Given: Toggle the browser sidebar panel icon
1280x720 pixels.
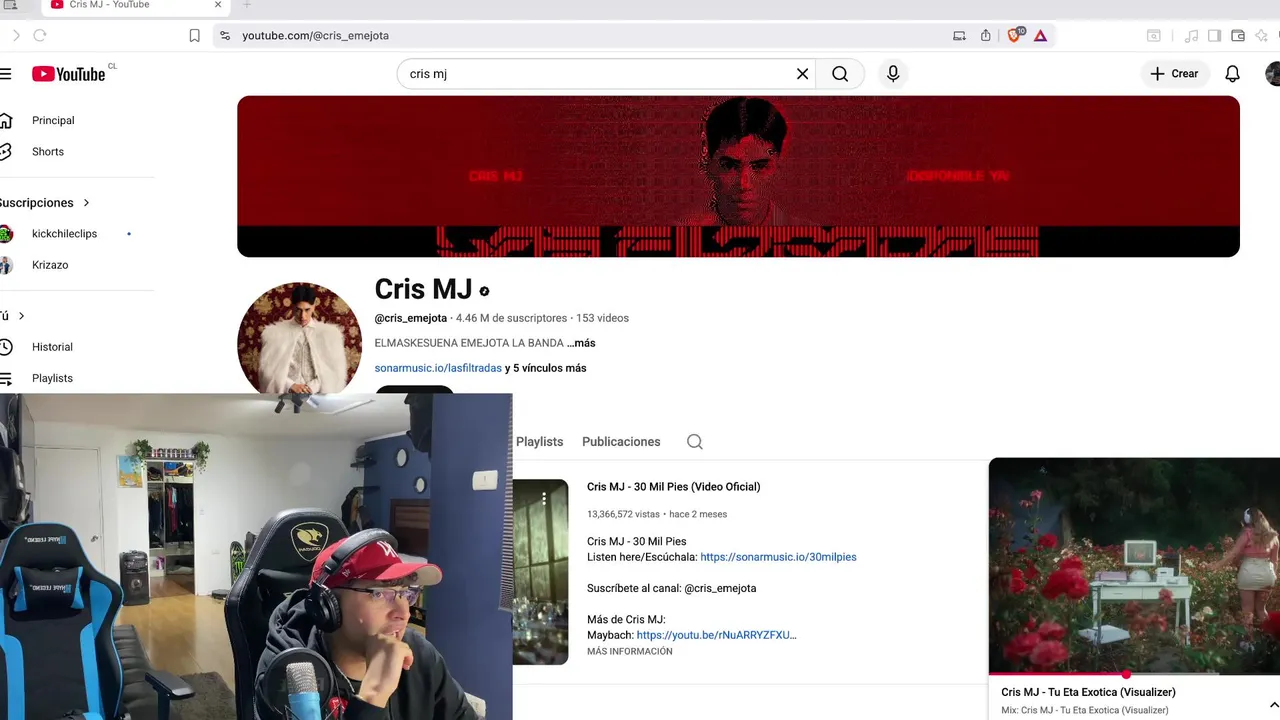Looking at the screenshot, I should pyautogui.click(x=1214, y=35).
